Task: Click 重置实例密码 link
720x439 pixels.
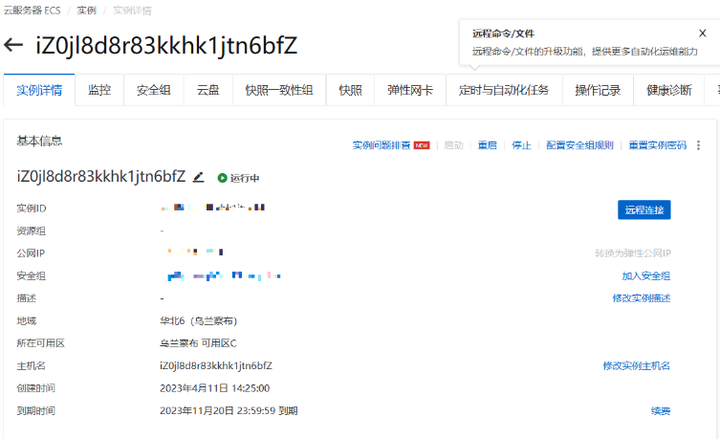Action: (x=658, y=145)
